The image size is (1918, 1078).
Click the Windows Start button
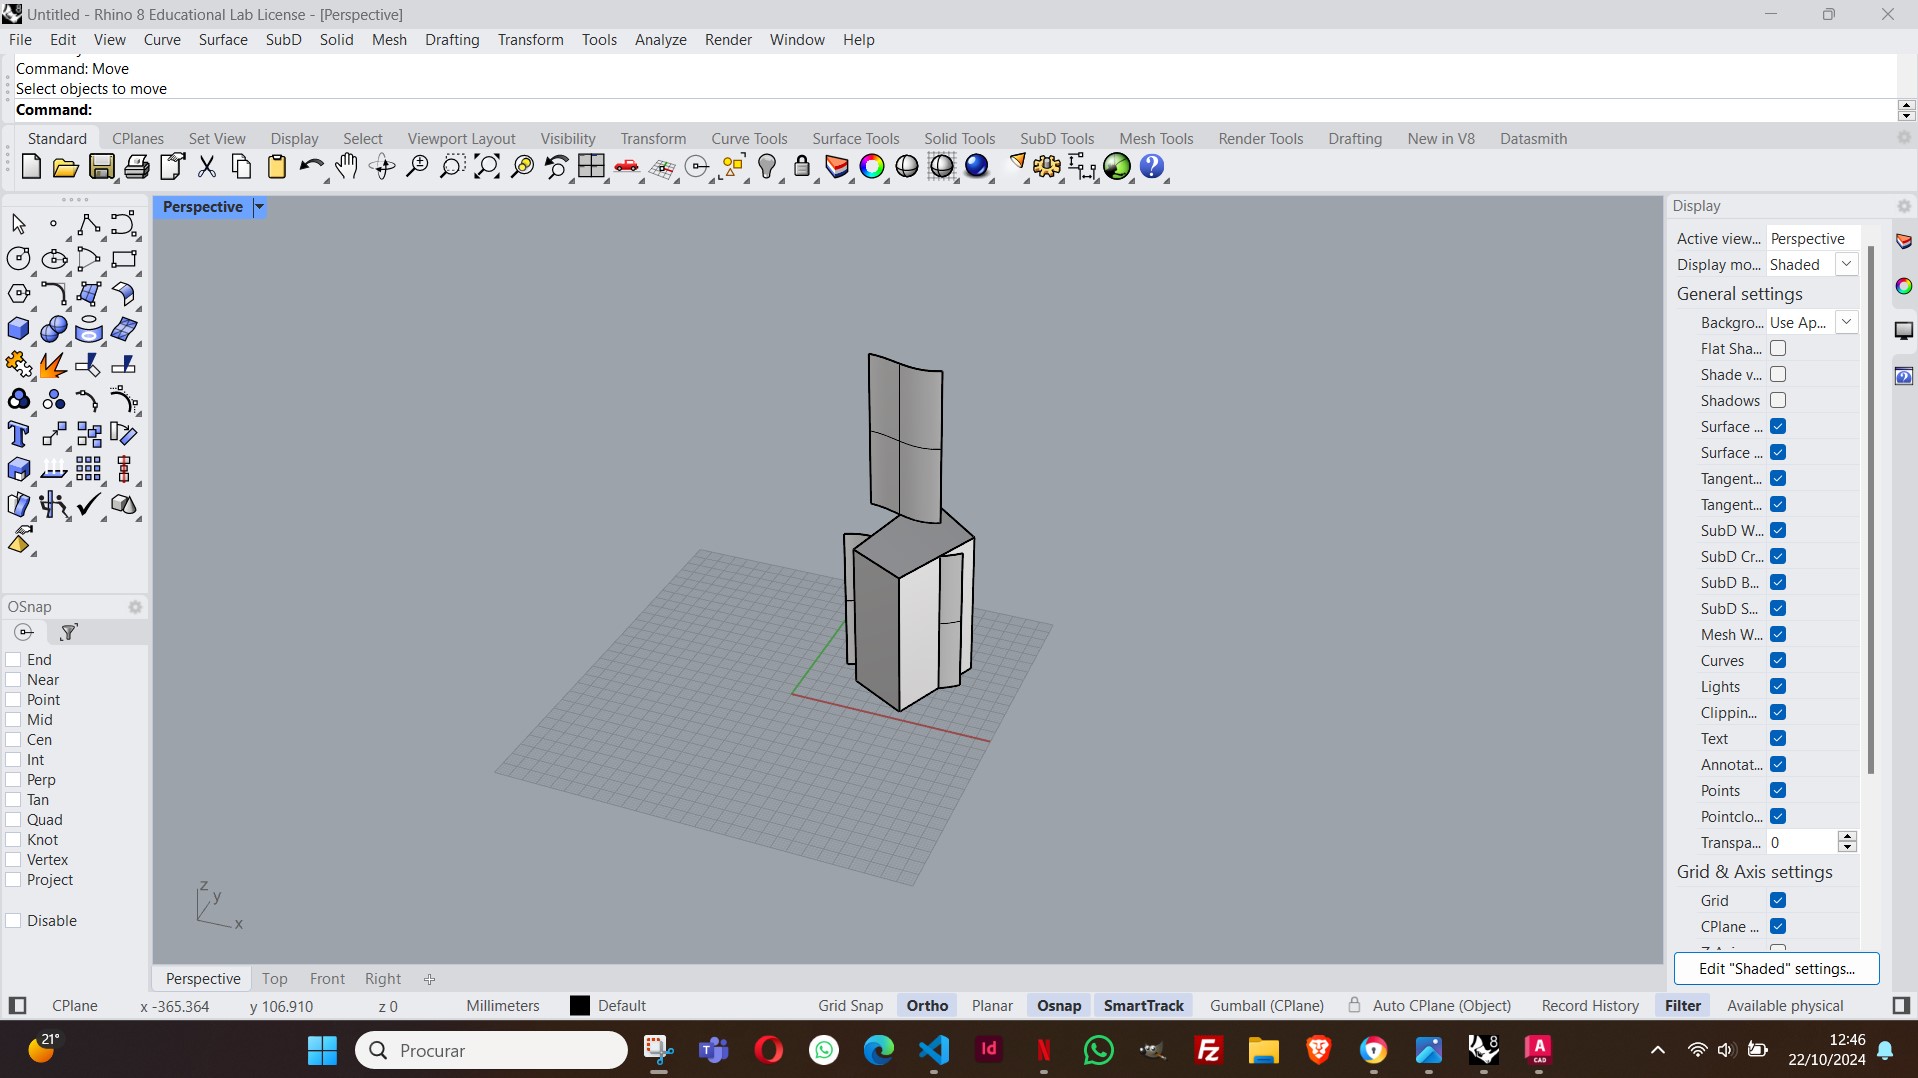pyautogui.click(x=322, y=1050)
